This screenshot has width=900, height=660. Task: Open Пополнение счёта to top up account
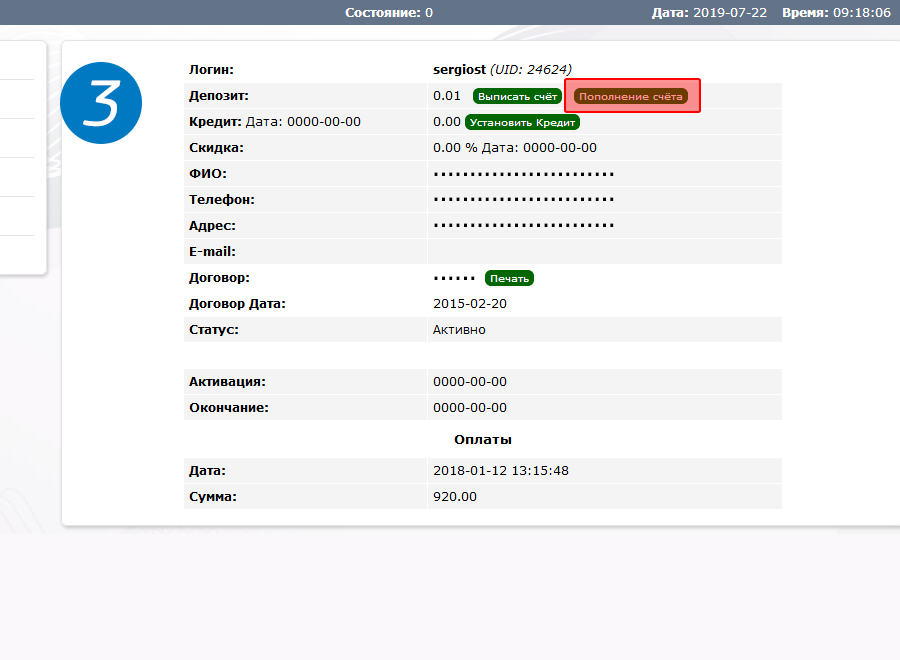pyautogui.click(x=631, y=96)
